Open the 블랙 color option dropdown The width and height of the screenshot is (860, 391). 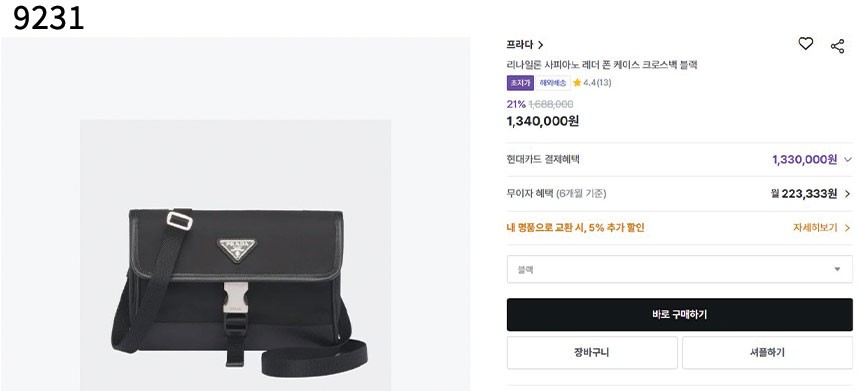(680, 269)
